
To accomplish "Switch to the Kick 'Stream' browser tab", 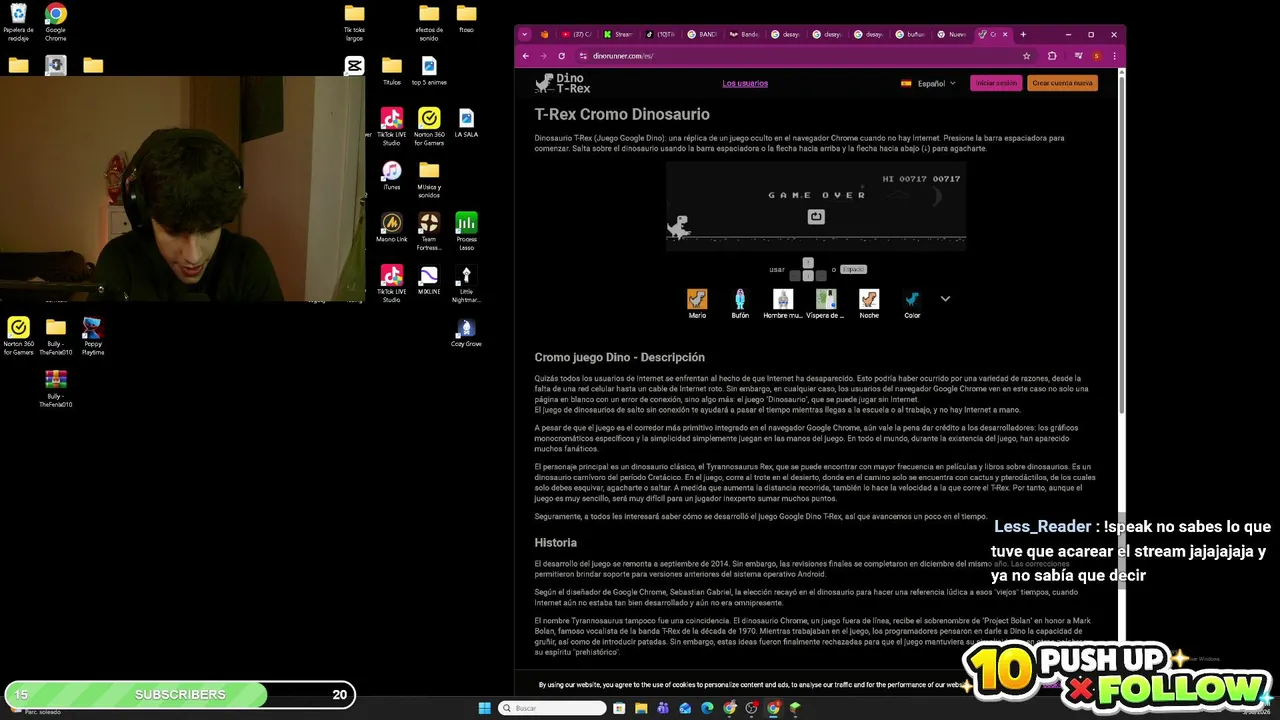I will tap(620, 34).
